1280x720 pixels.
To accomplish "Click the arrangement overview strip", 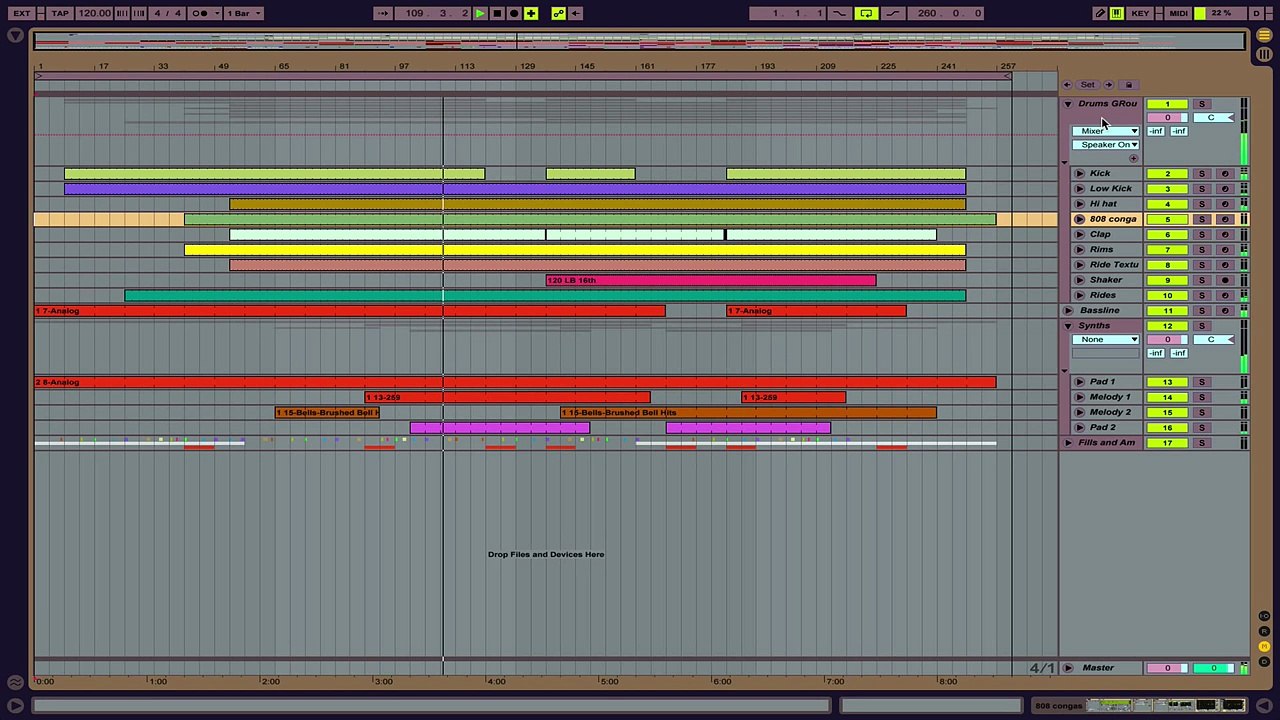I will 640,40.
